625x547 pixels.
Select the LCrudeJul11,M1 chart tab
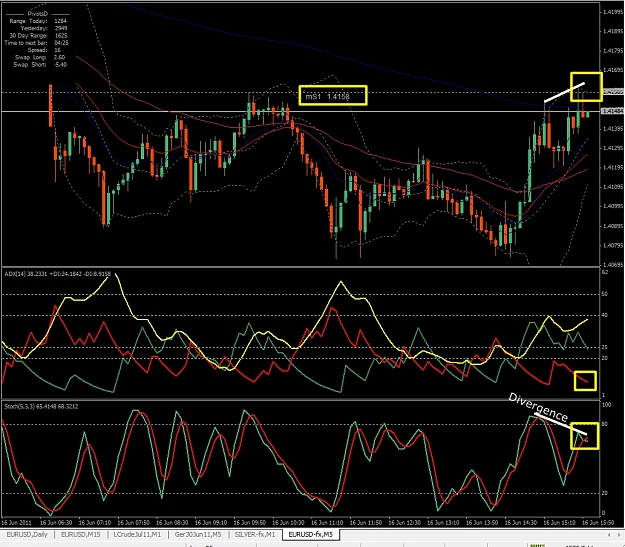(x=137, y=535)
